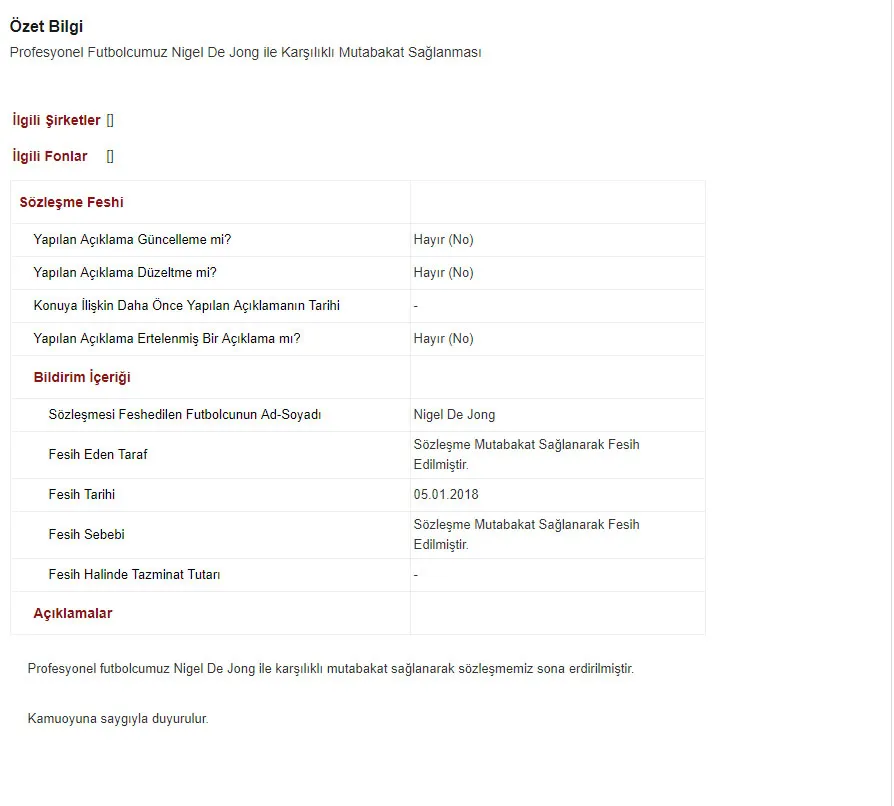Click the brackets next to İlgili Fonlar

110,156
